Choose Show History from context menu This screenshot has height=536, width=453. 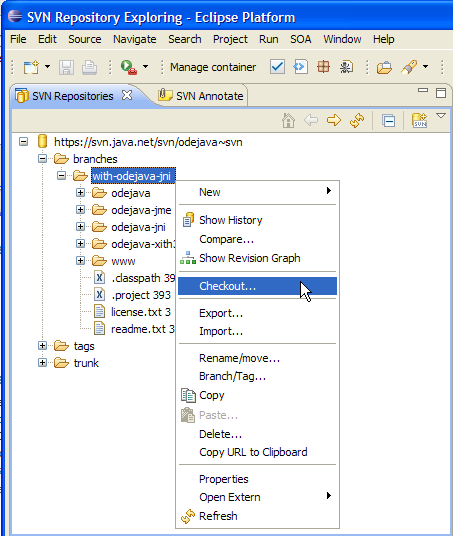pyautogui.click(x=257, y=220)
